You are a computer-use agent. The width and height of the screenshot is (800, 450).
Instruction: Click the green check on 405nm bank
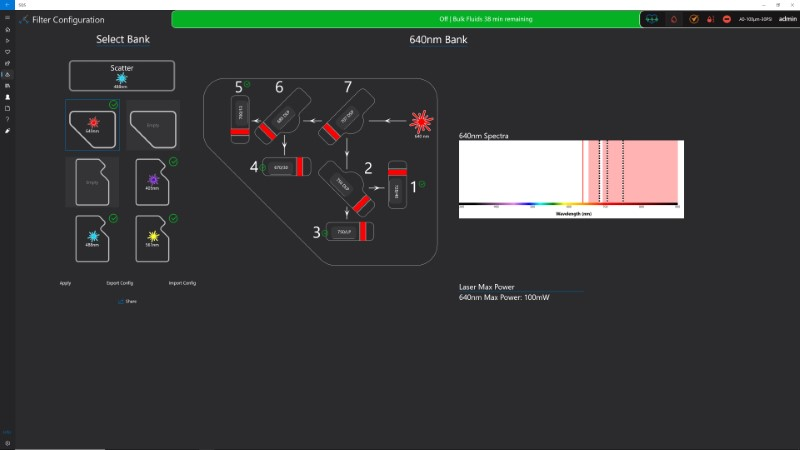coord(173,162)
